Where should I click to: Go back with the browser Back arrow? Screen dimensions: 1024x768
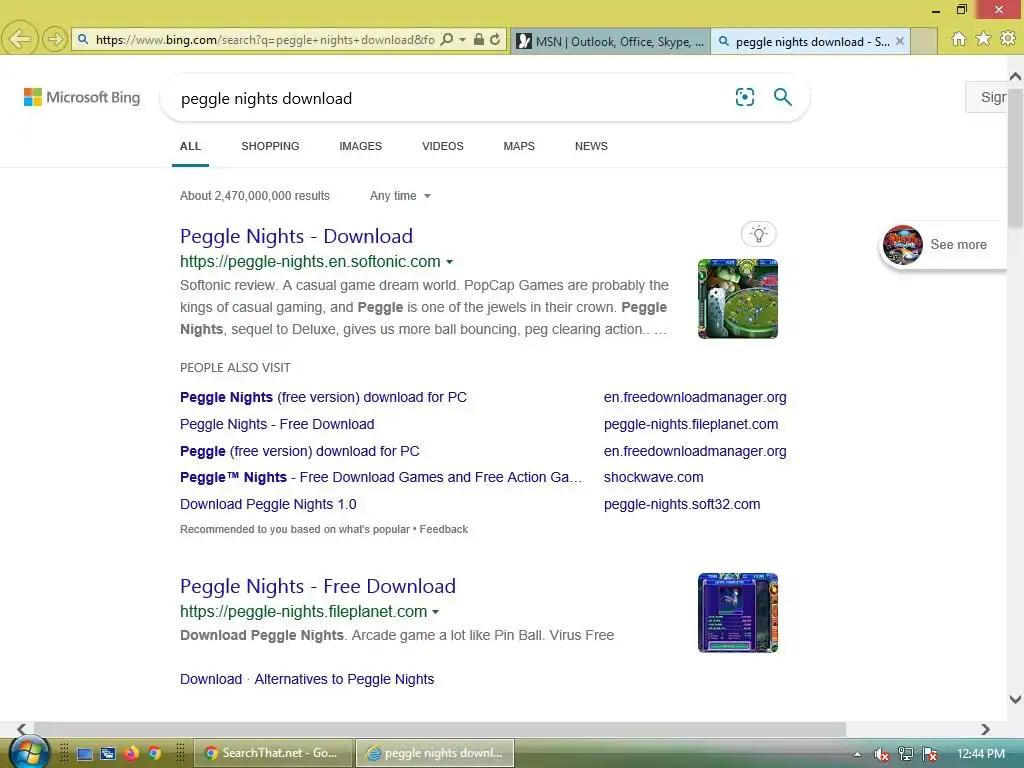20,39
